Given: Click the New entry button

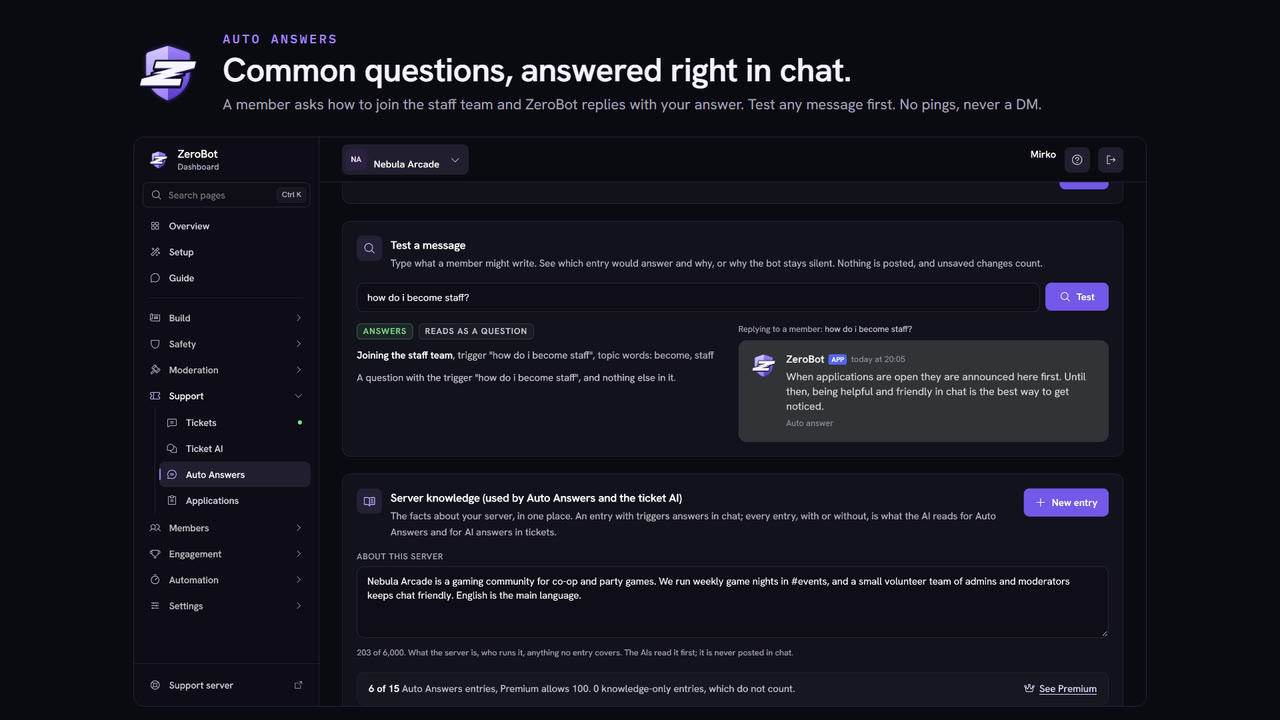Looking at the screenshot, I should (1066, 503).
